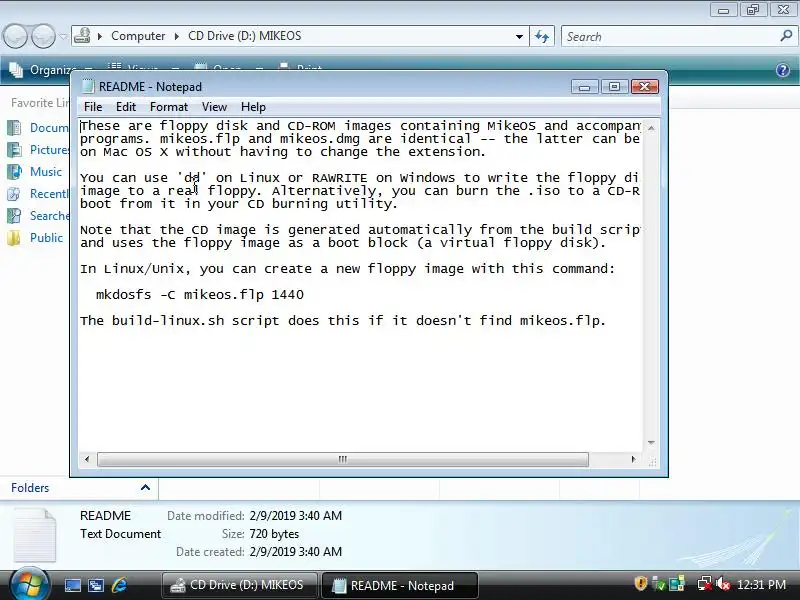Open the Windows Start menu orb

tap(29, 584)
